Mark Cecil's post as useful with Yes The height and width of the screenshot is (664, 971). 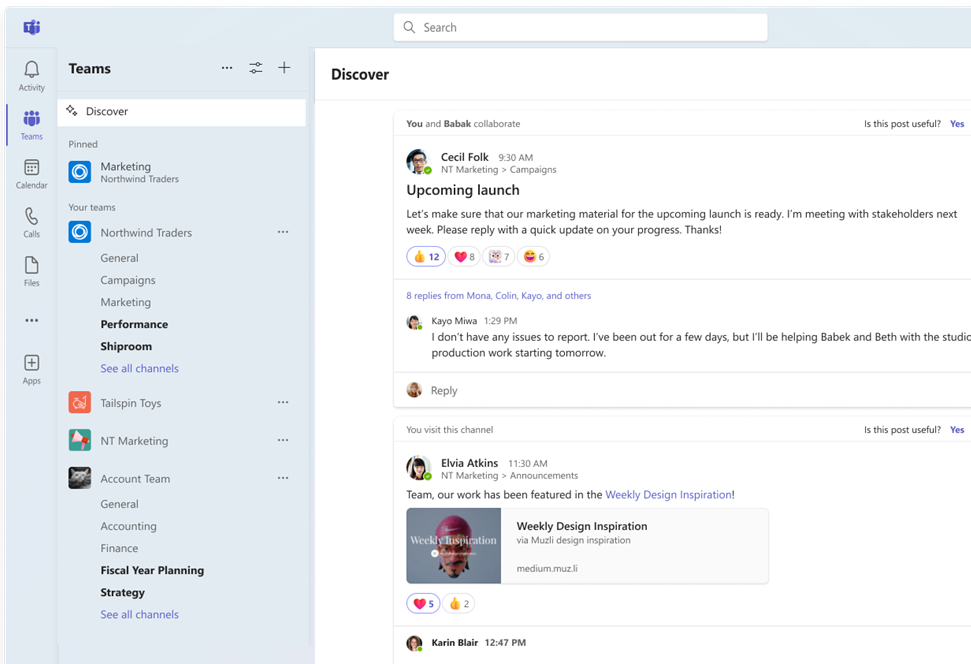pyautogui.click(x=957, y=123)
